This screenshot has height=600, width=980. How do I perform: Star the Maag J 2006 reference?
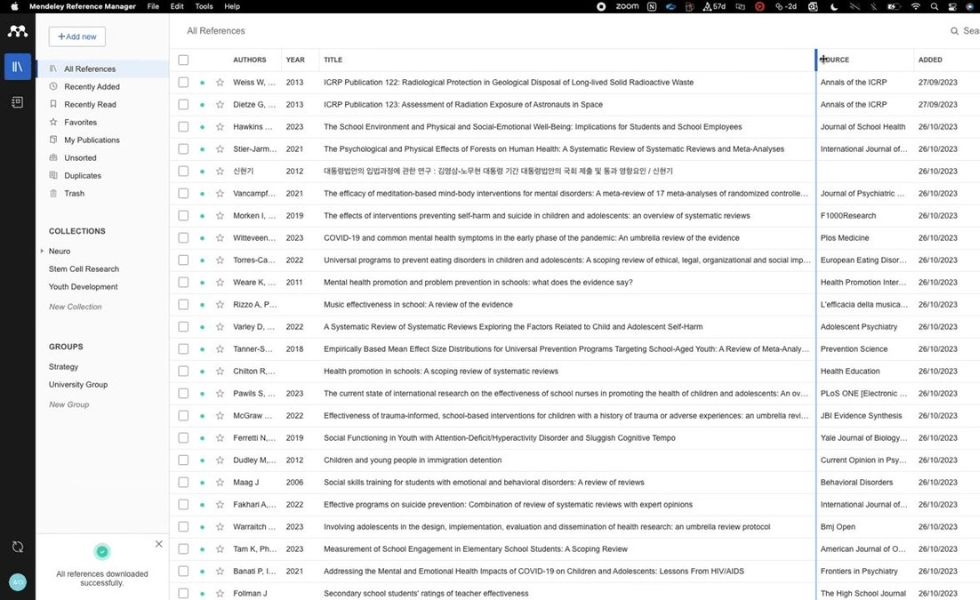point(220,482)
